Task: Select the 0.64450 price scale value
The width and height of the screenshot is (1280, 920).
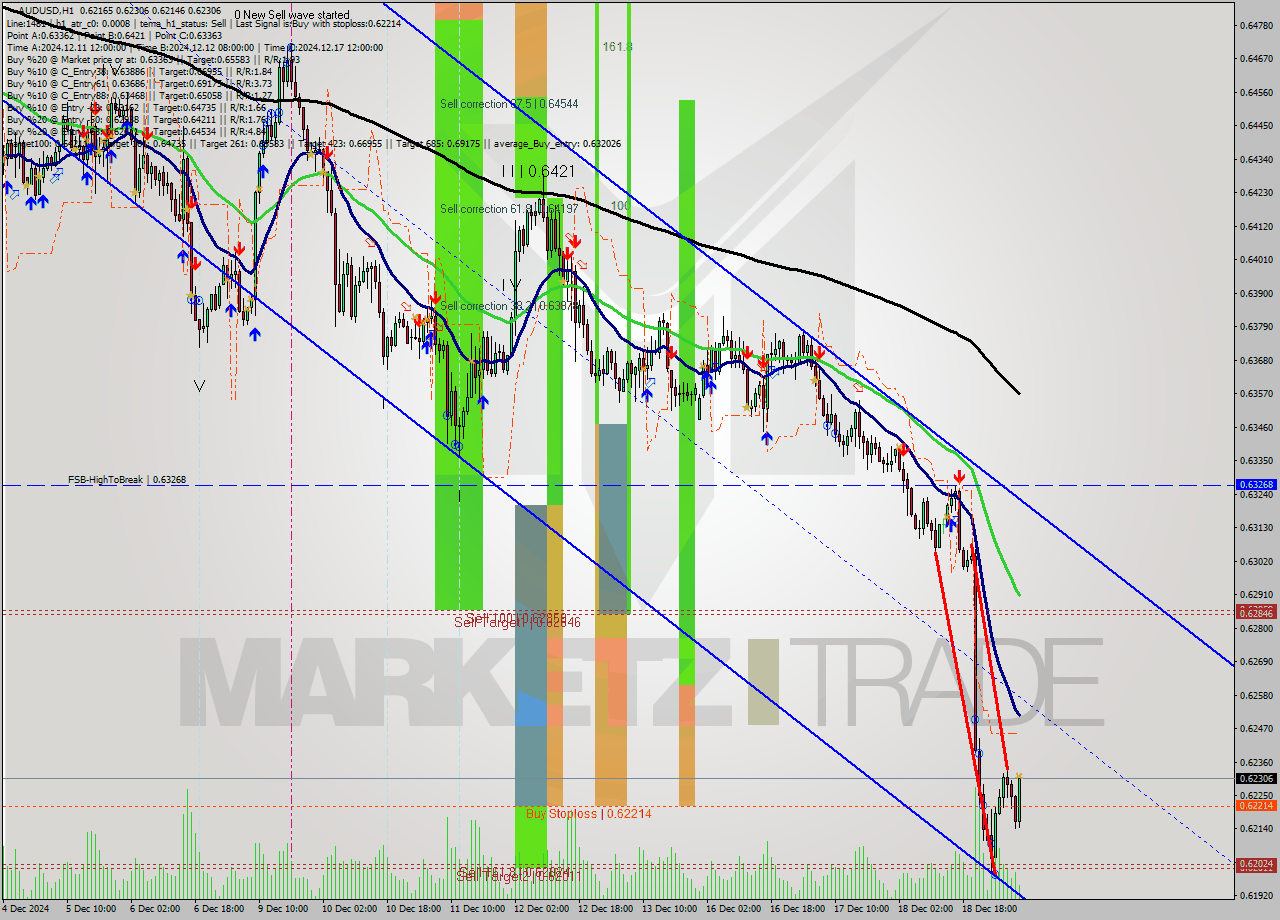Action: (x=1257, y=126)
